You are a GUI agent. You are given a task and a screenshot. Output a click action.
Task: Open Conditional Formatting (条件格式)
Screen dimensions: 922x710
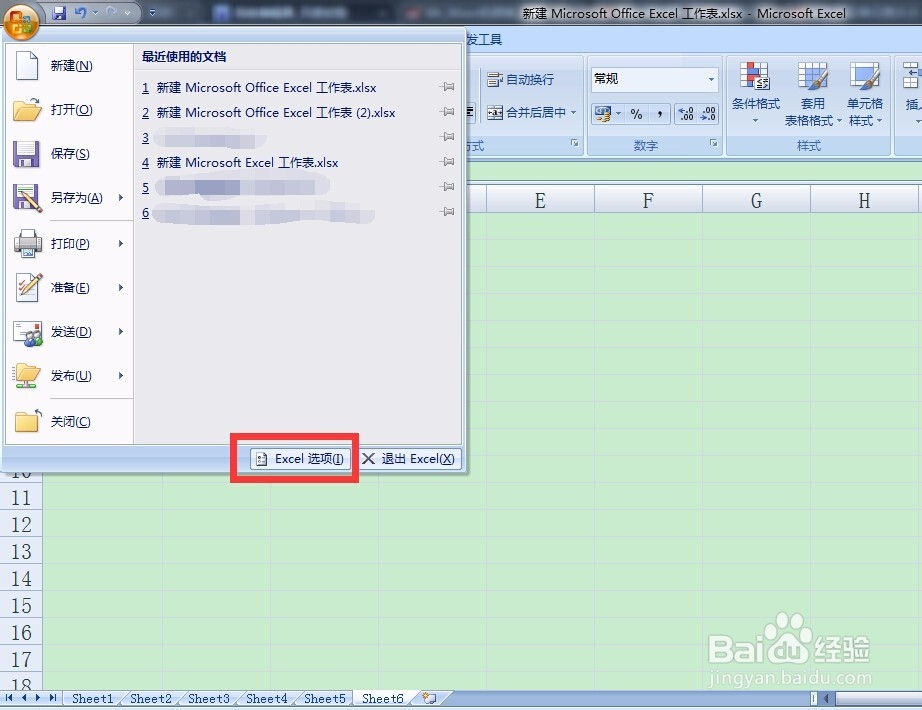click(x=756, y=93)
